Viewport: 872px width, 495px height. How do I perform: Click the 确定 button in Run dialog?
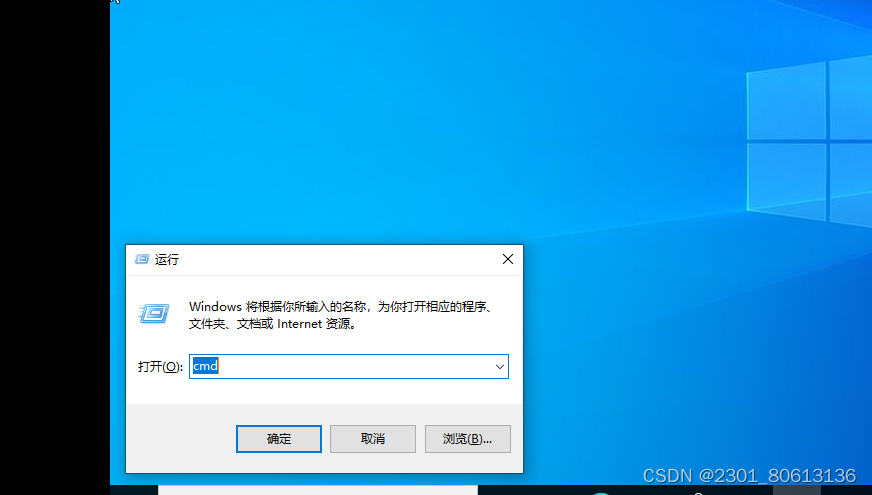pos(279,439)
